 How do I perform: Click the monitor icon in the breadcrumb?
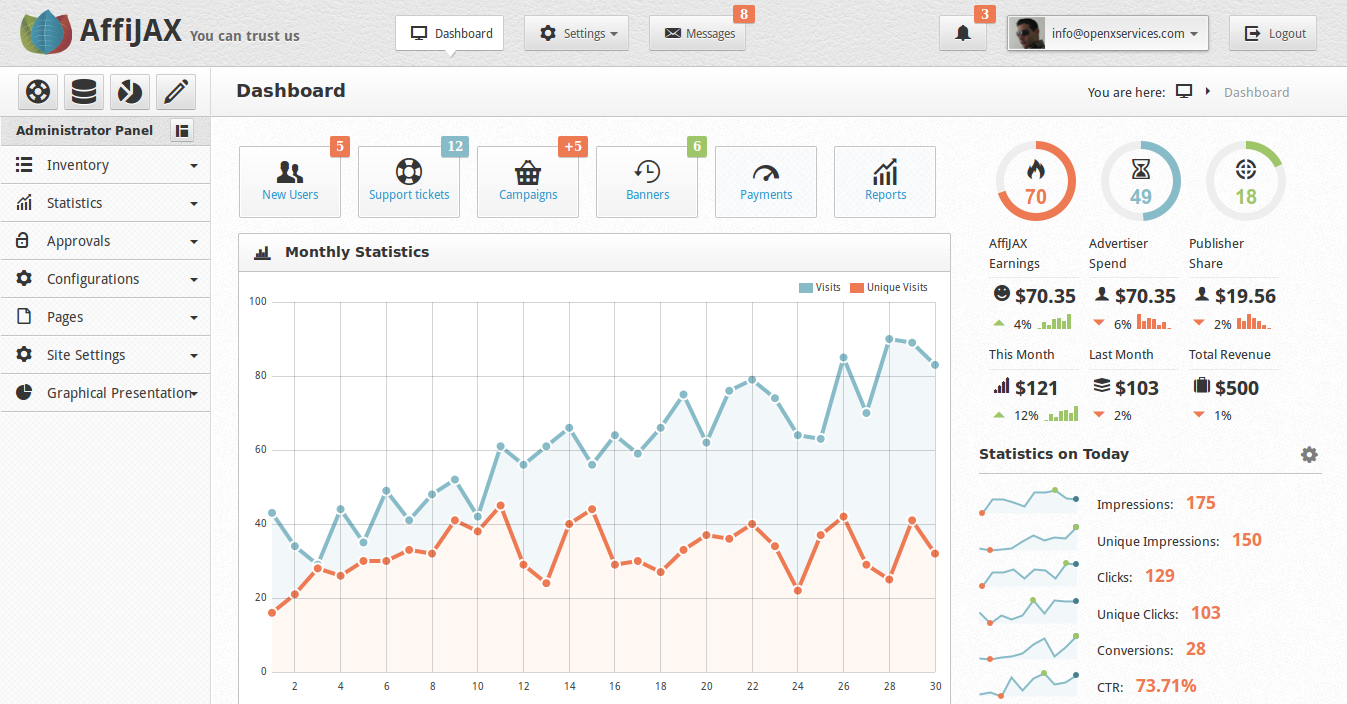coord(1184,92)
